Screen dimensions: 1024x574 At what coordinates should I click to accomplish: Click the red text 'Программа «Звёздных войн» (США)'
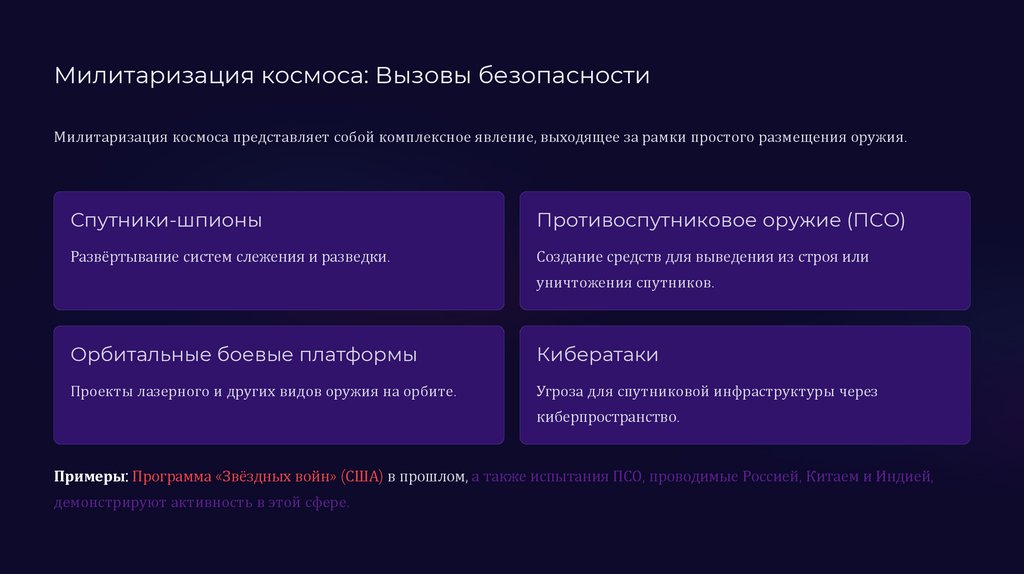(257, 477)
